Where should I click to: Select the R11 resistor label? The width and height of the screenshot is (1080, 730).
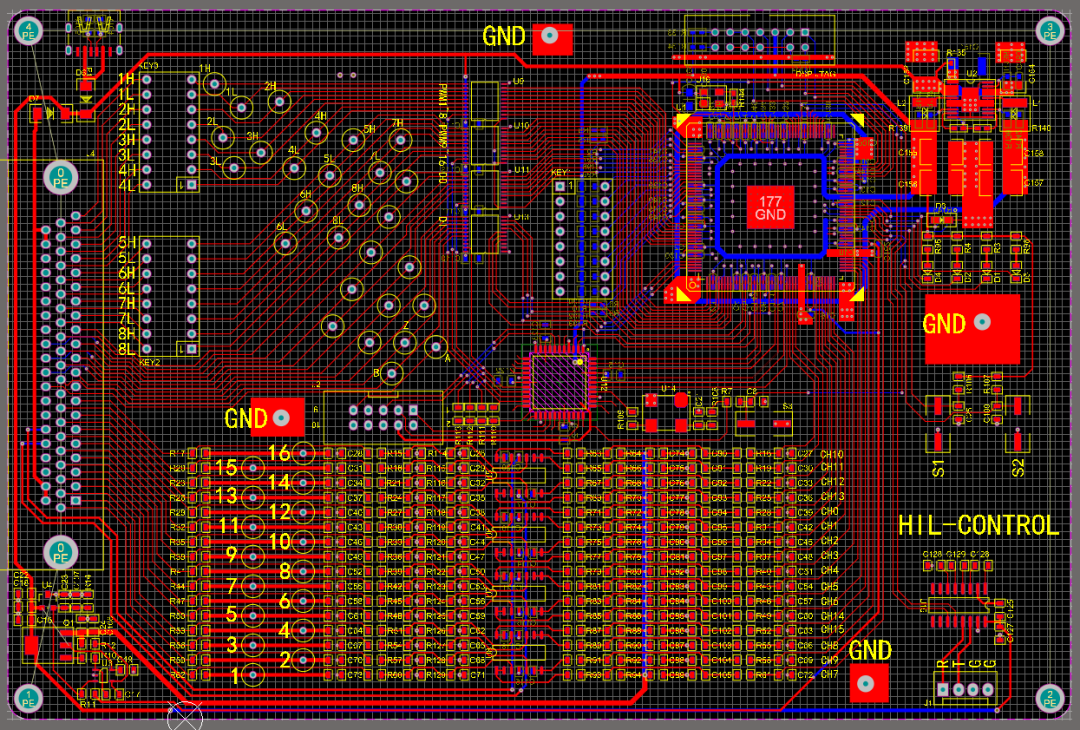[87, 705]
